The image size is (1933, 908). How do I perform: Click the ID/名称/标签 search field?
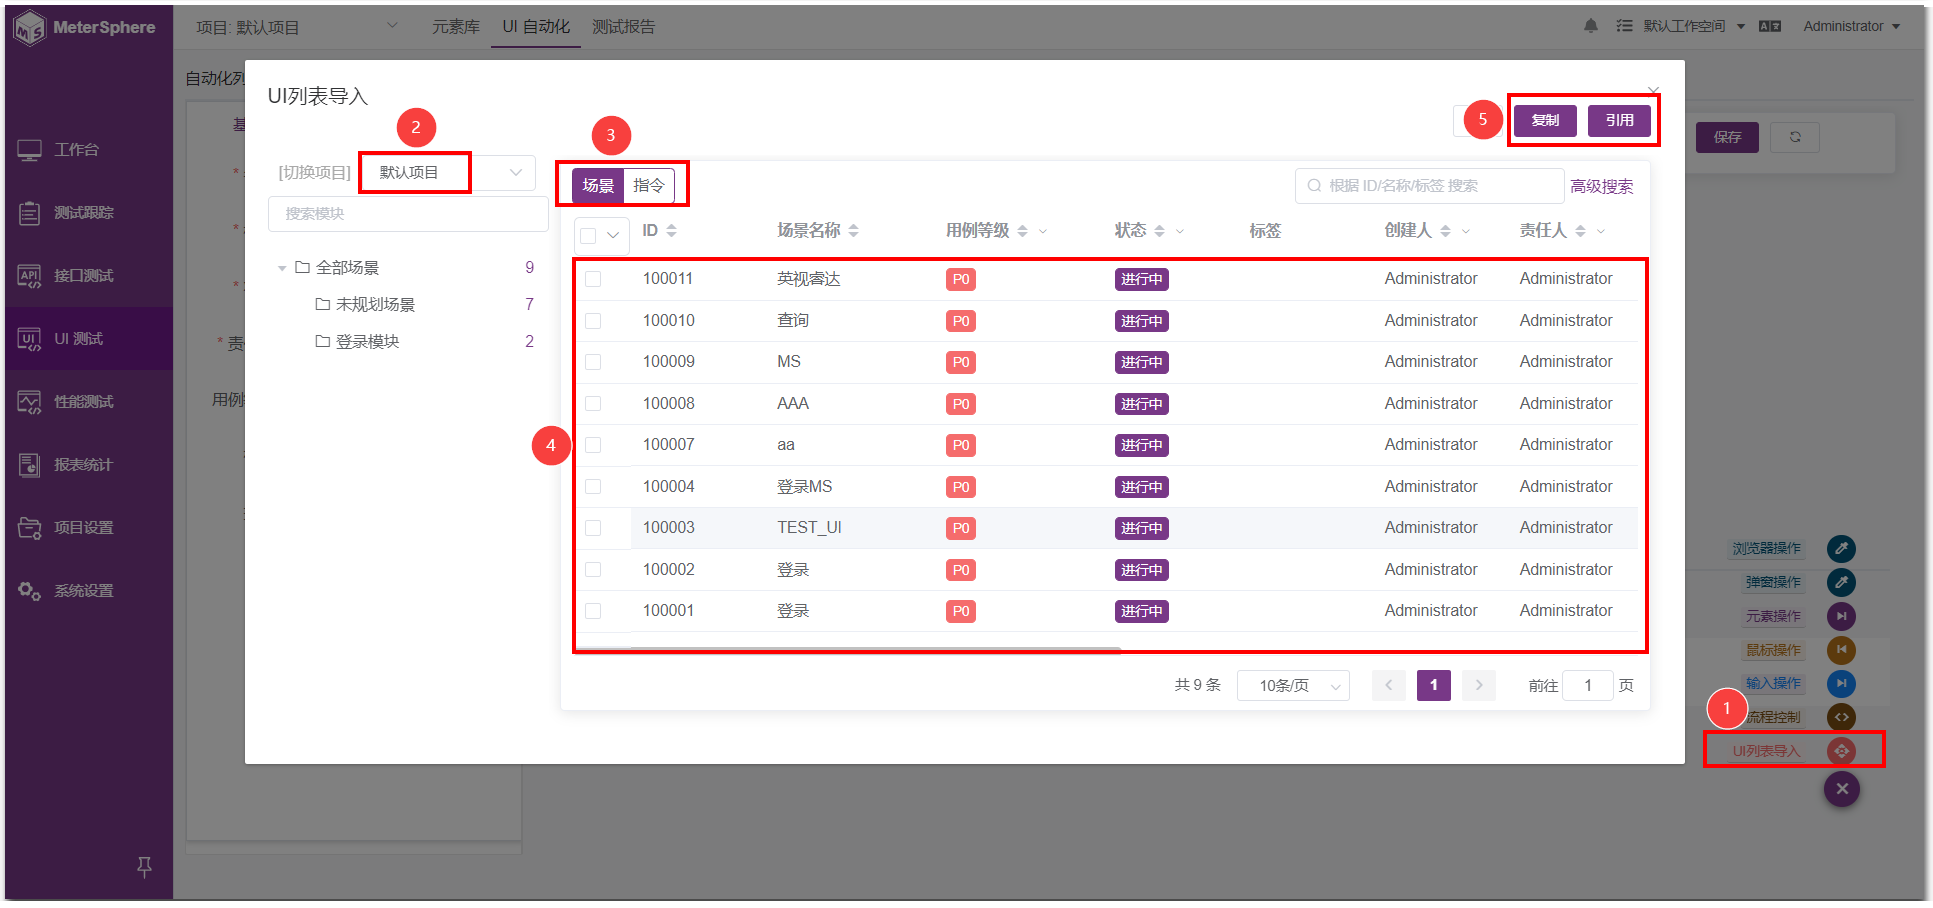pyautogui.click(x=1430, y=186)
